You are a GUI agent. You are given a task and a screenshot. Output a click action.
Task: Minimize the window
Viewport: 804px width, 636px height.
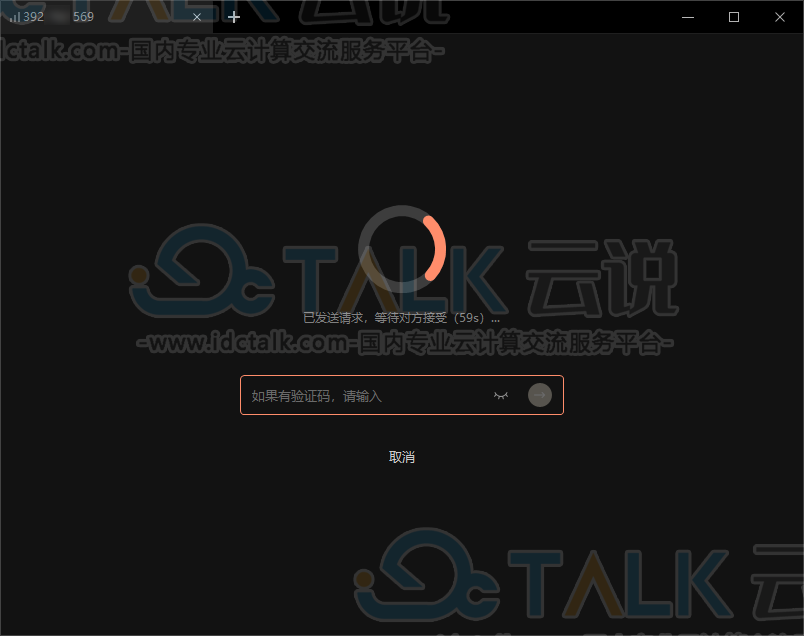click(x=688, y=17)
